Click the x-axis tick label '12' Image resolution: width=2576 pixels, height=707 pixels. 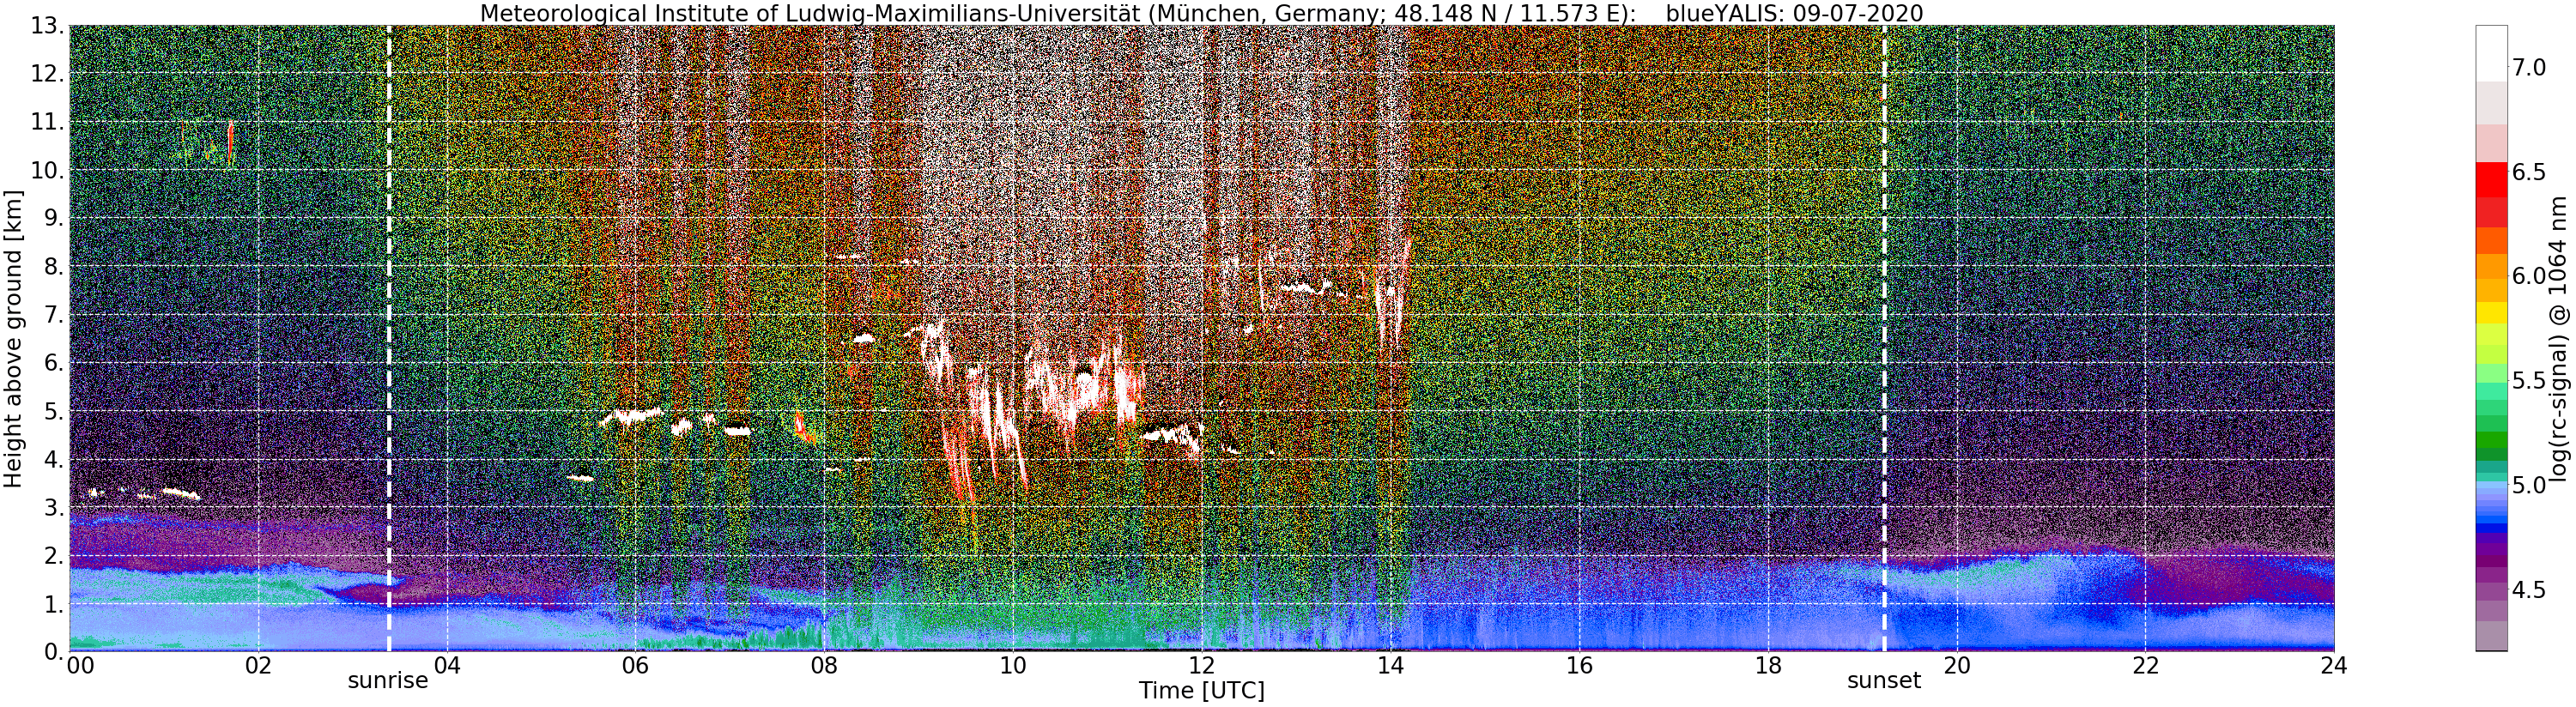coord(1202,667)
